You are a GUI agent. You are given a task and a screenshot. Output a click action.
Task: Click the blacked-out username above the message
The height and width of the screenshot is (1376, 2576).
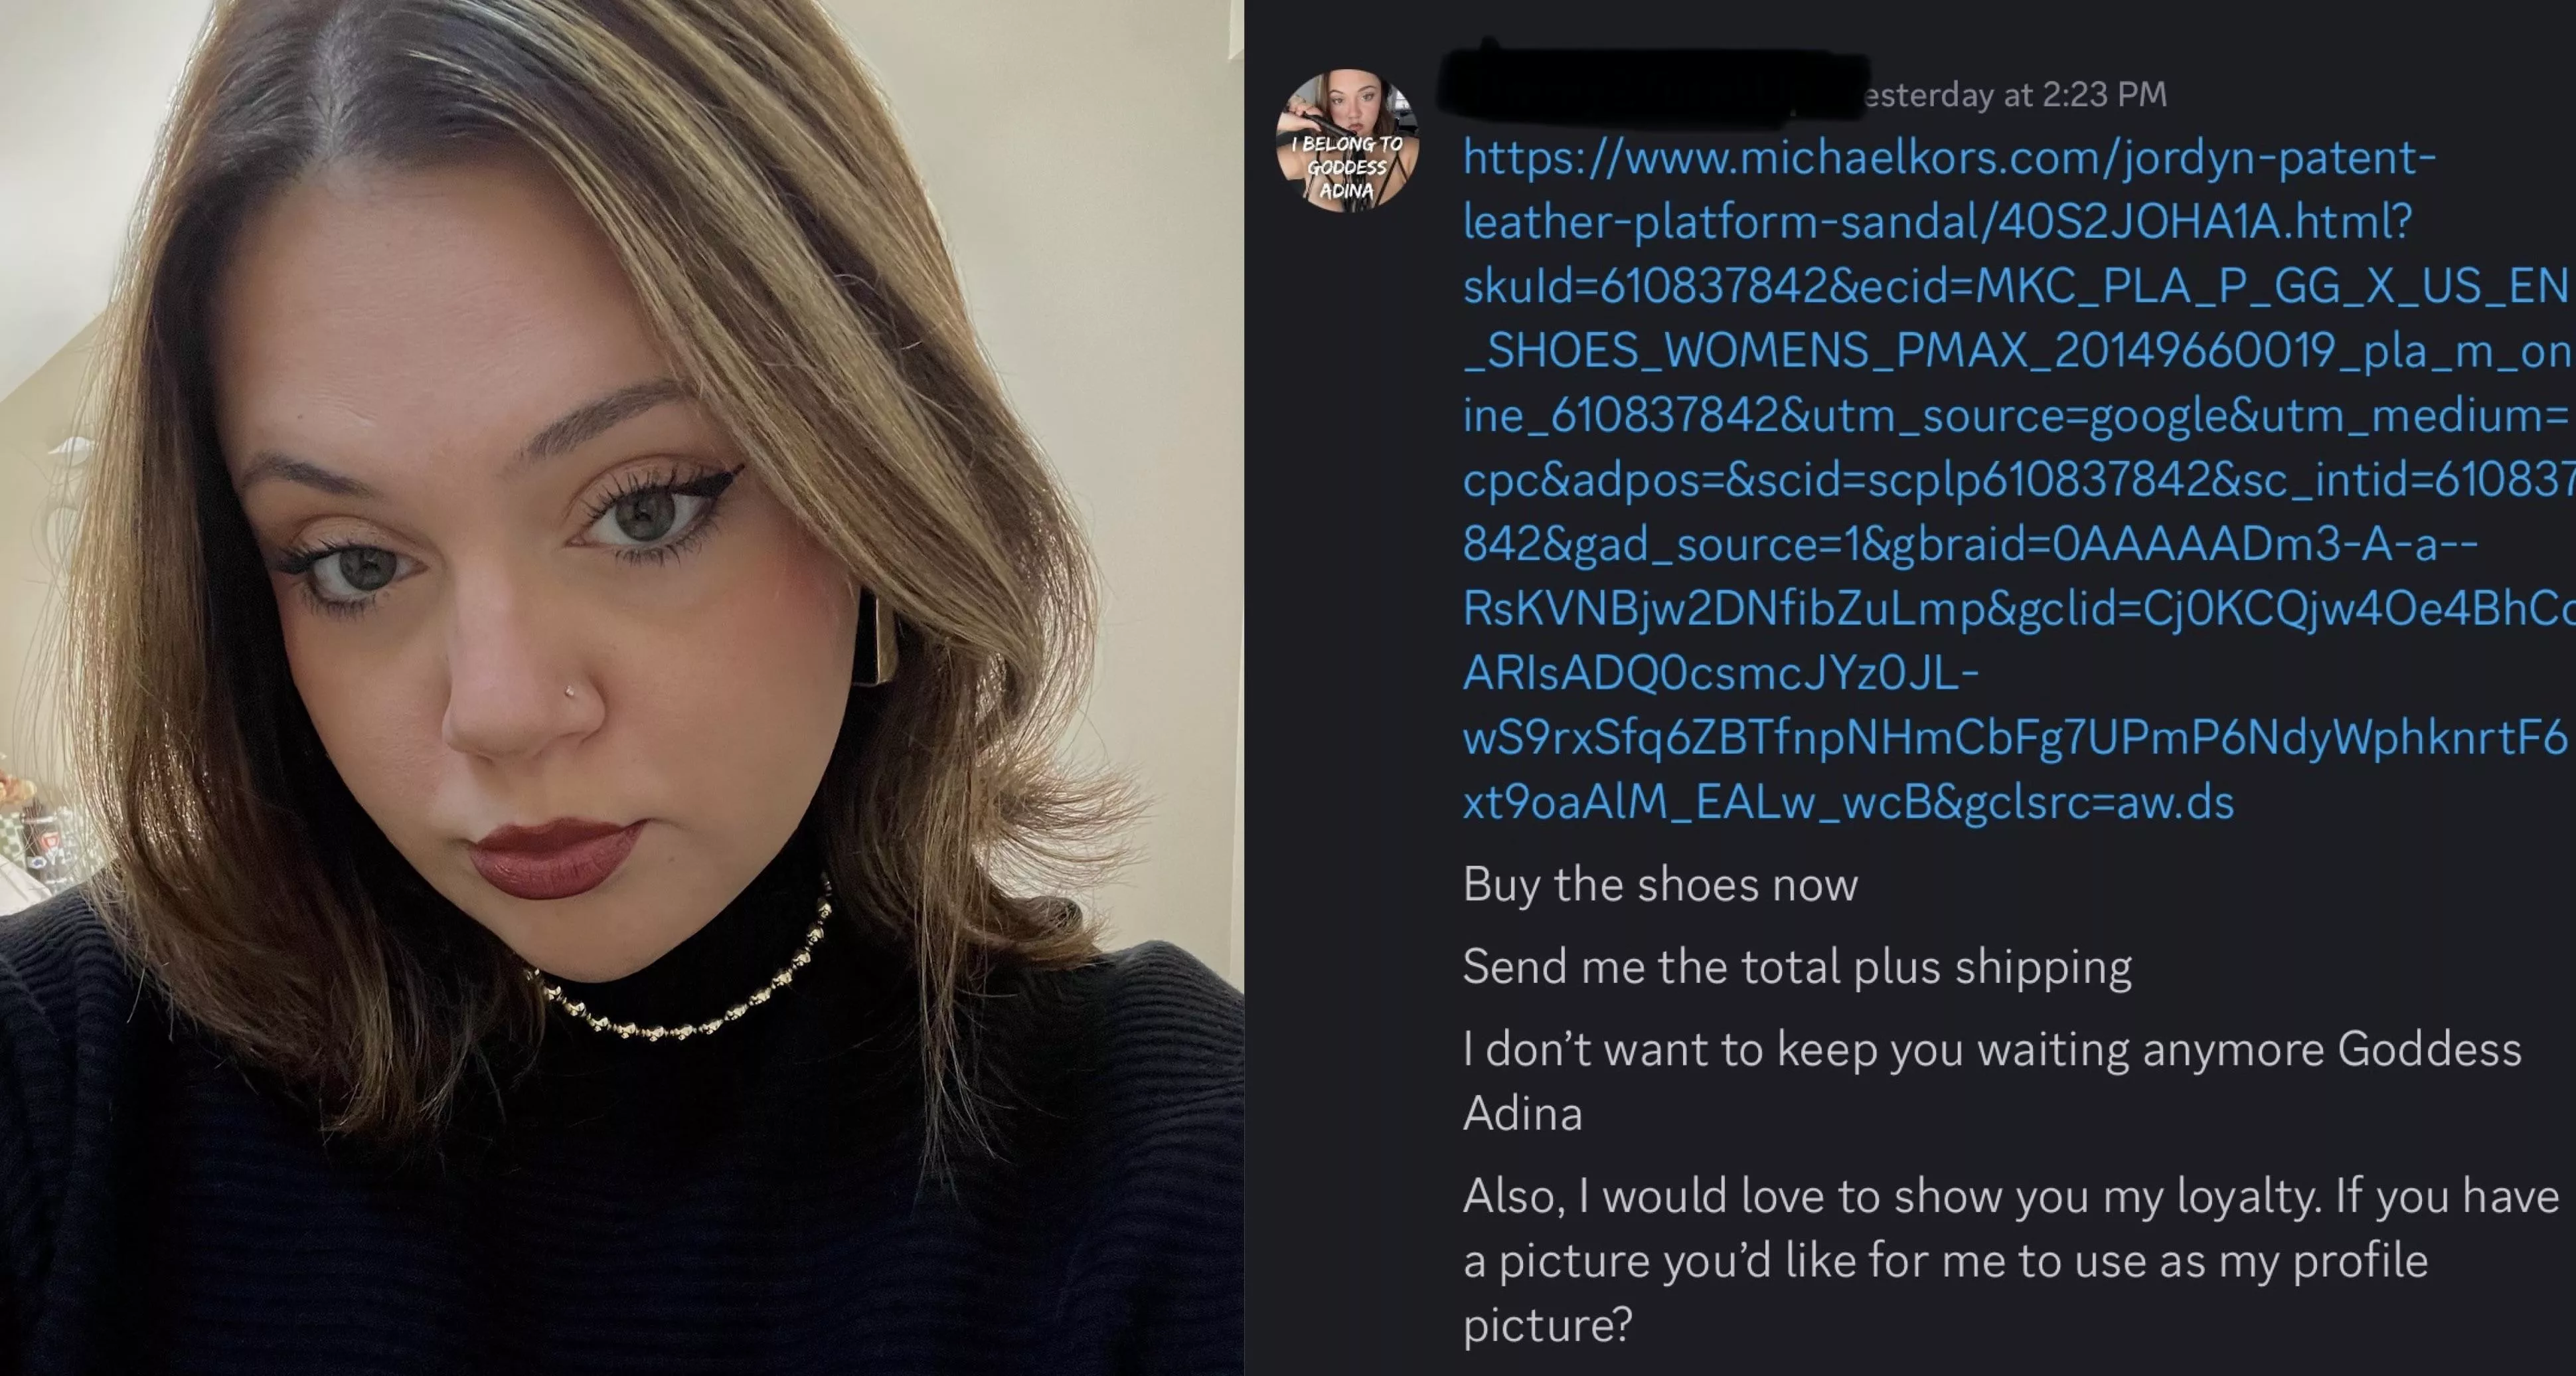click(1650, 90)
